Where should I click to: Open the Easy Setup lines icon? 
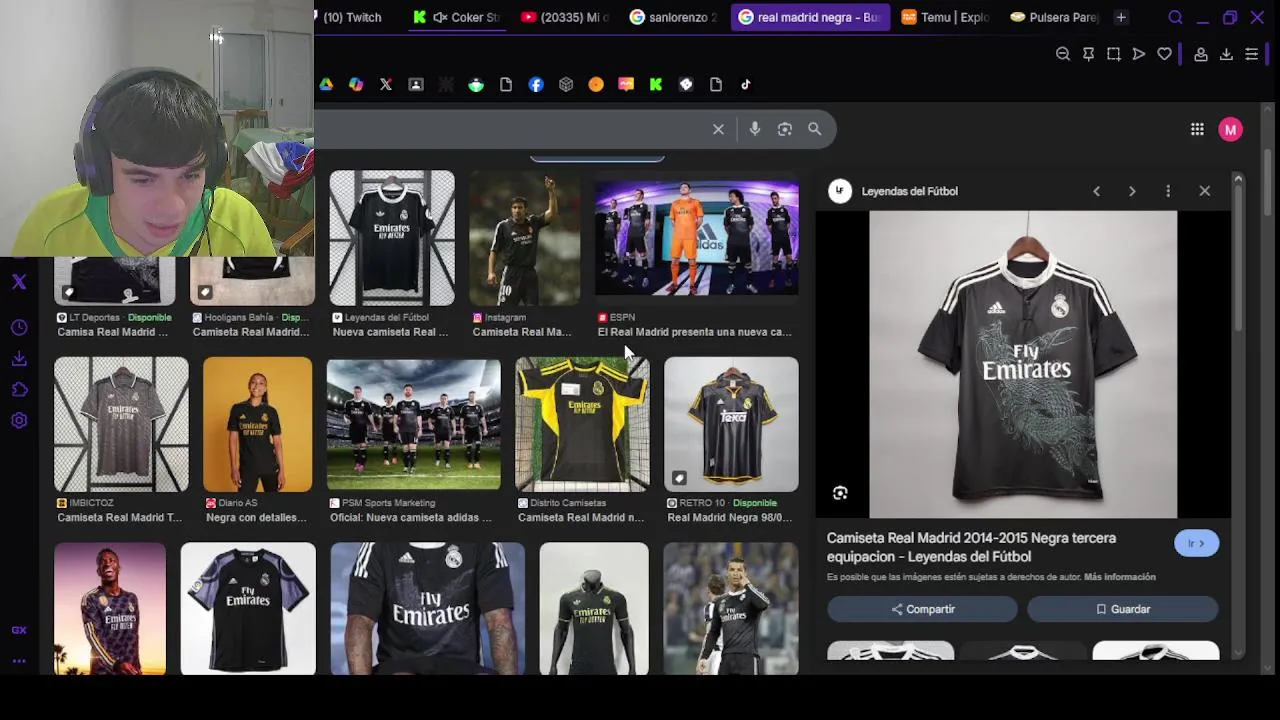pos(1252,54)
